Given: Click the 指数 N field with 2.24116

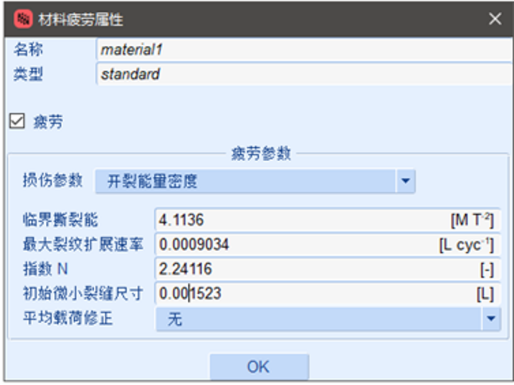Looking at the screenshot, I should tap(328, 269).
